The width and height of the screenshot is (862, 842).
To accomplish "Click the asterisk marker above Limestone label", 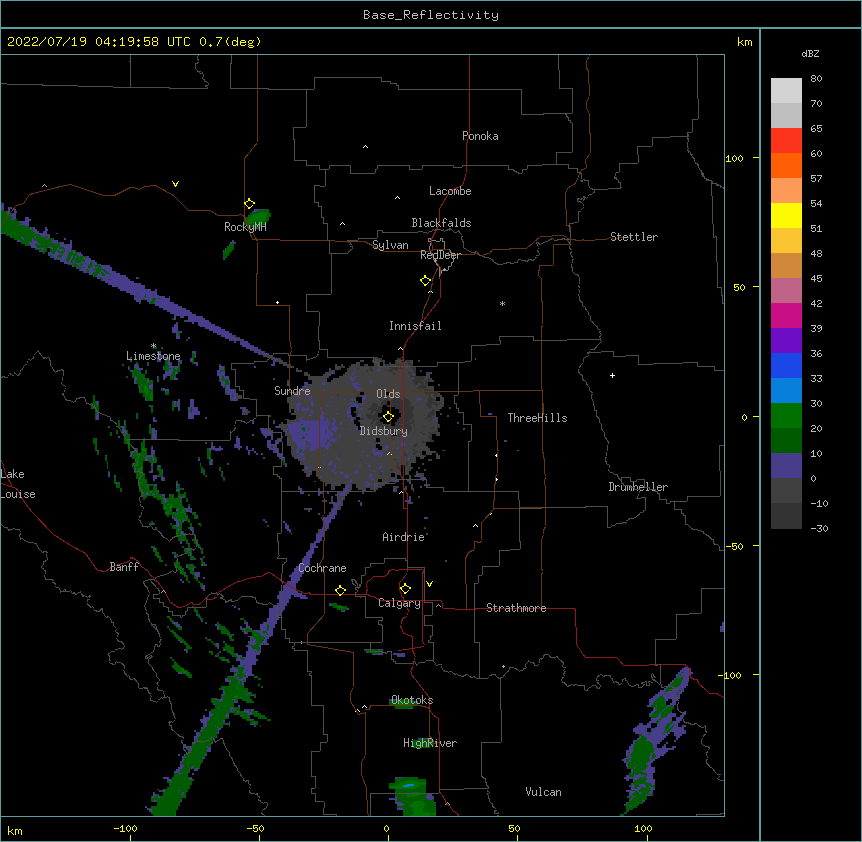I will point(153,346).
